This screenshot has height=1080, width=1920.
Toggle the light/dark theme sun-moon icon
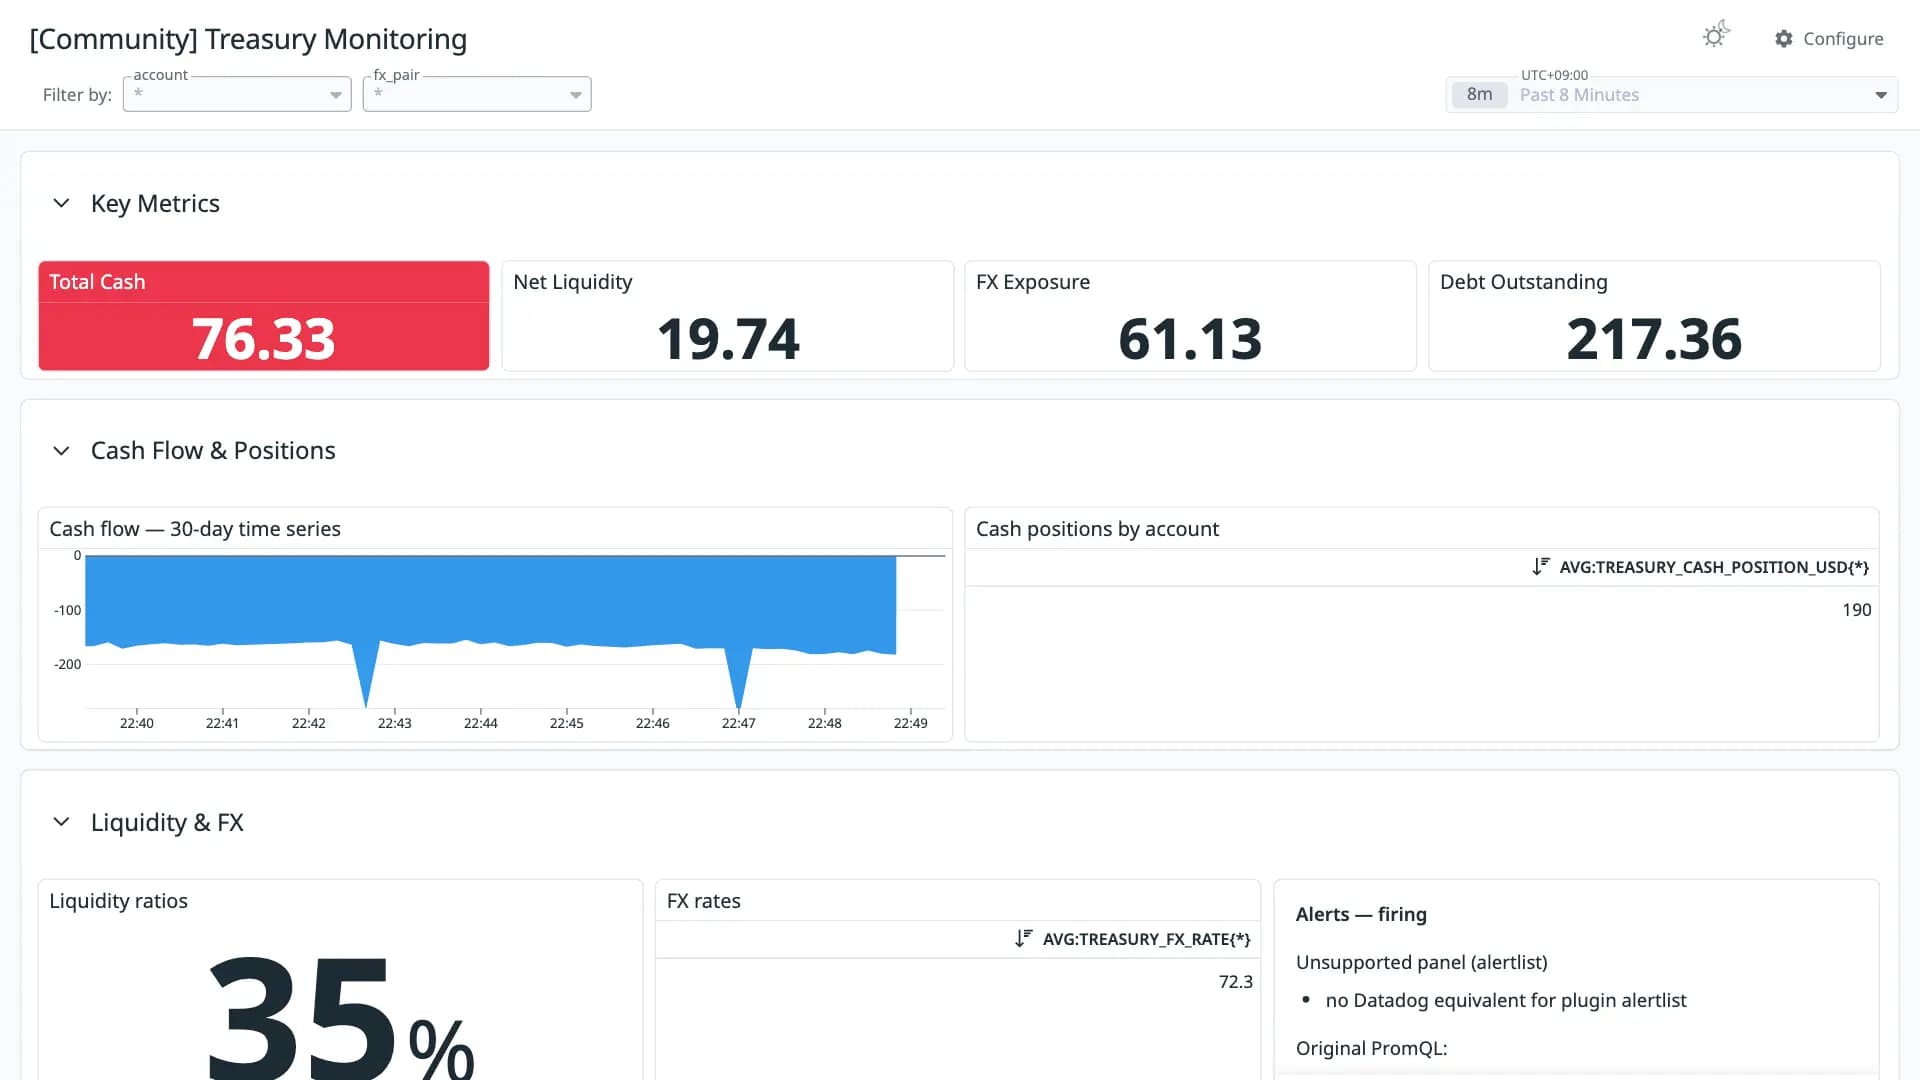click(1716, 36)
